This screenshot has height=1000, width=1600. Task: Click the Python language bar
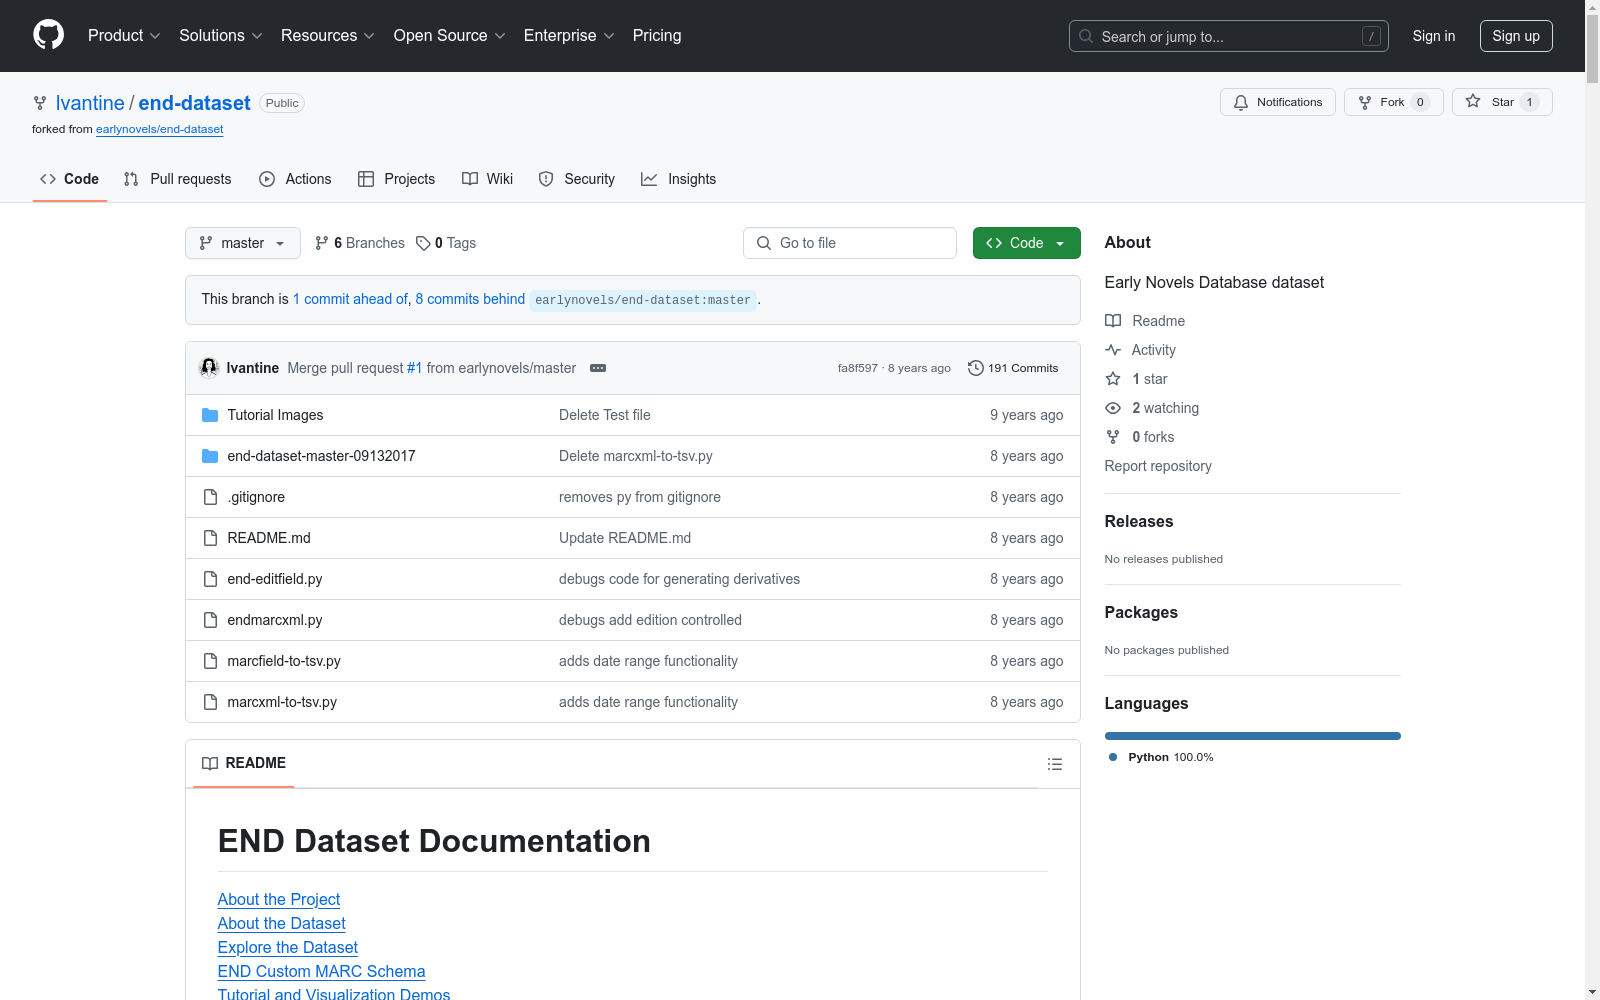click(1252, 736)
